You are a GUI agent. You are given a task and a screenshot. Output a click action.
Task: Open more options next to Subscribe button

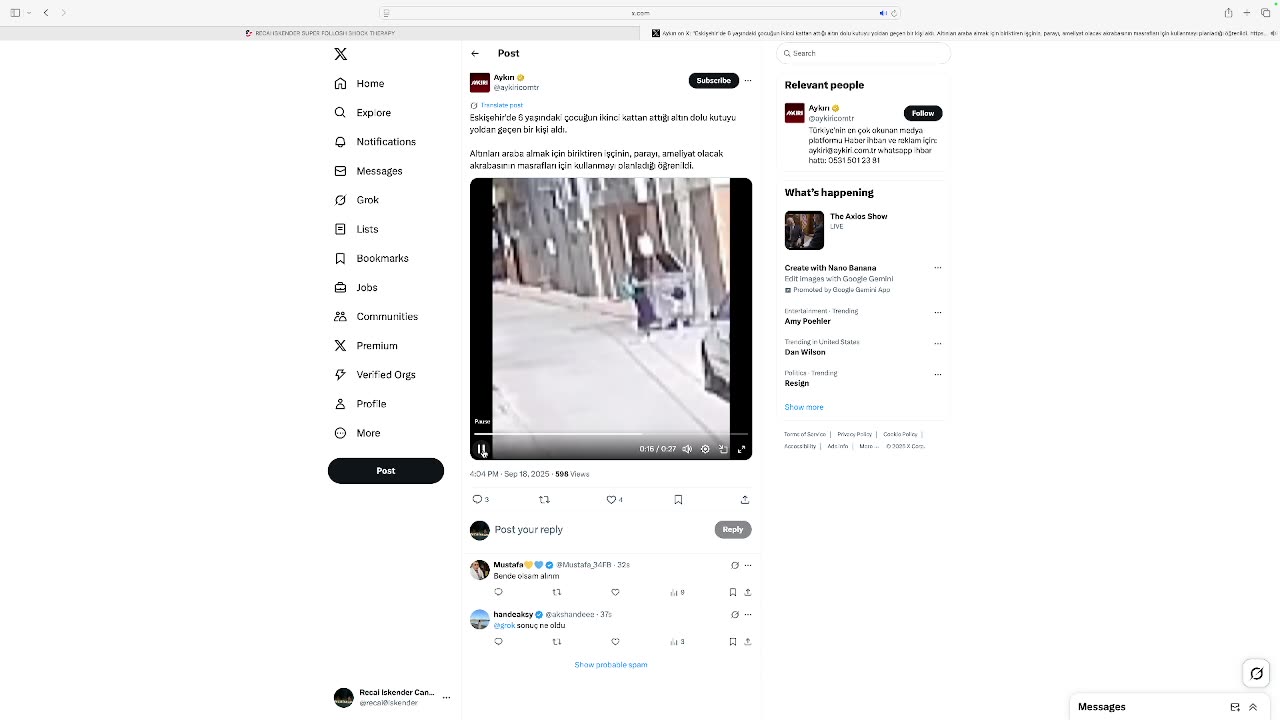[x=747, y=80]
